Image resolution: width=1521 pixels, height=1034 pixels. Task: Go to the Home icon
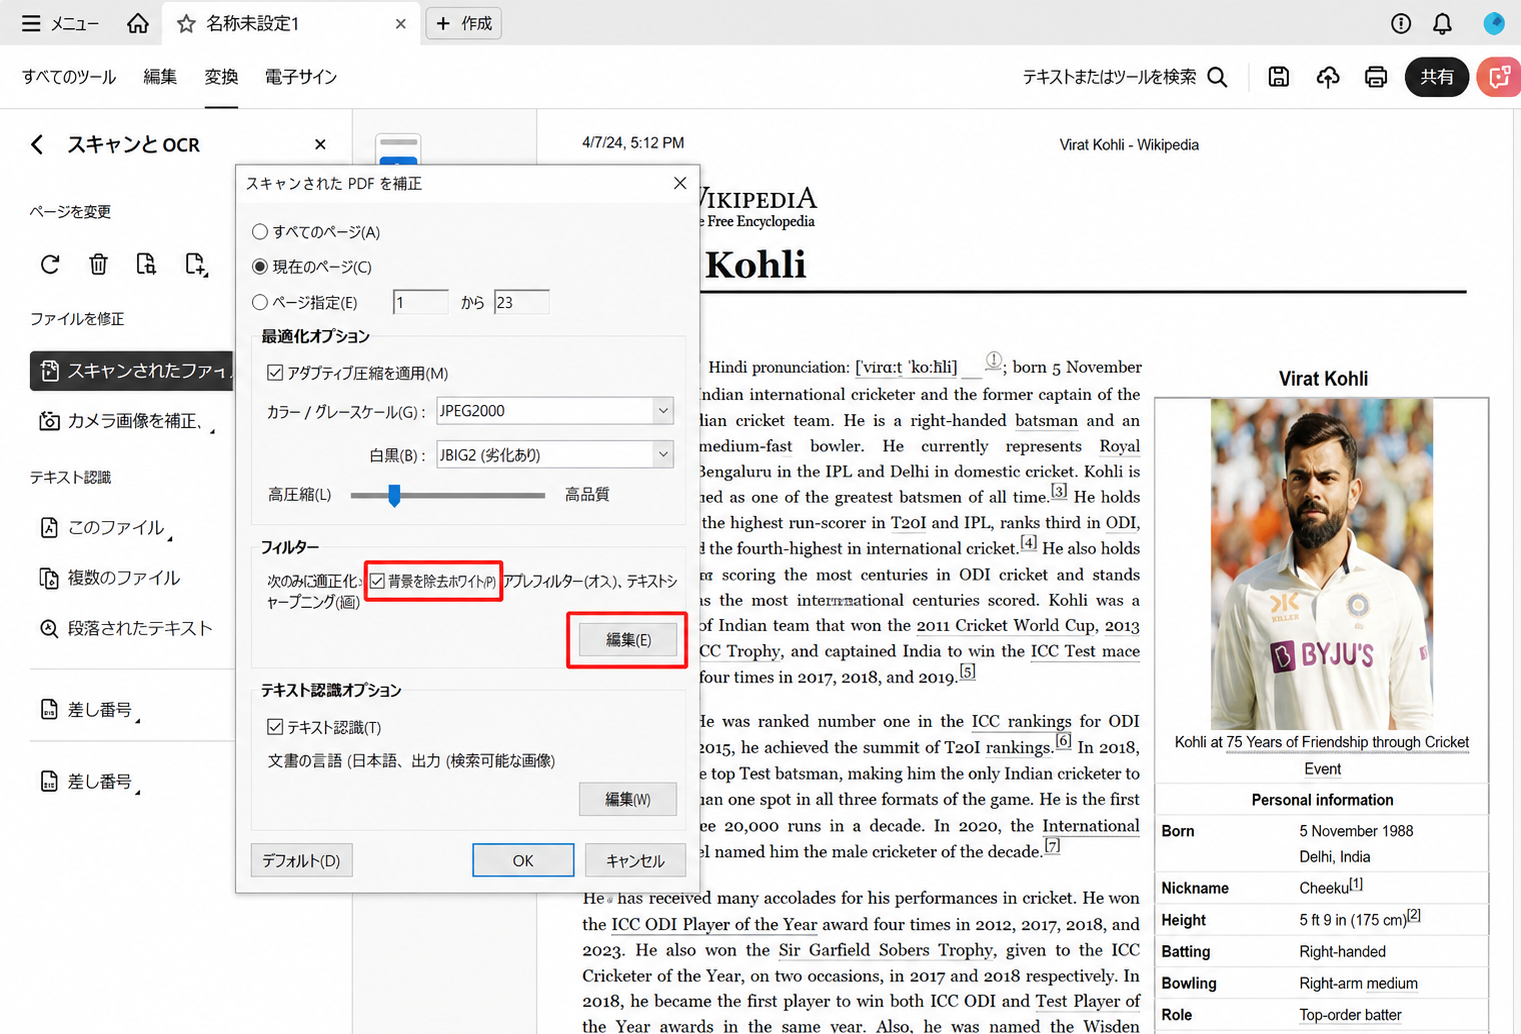138,23
